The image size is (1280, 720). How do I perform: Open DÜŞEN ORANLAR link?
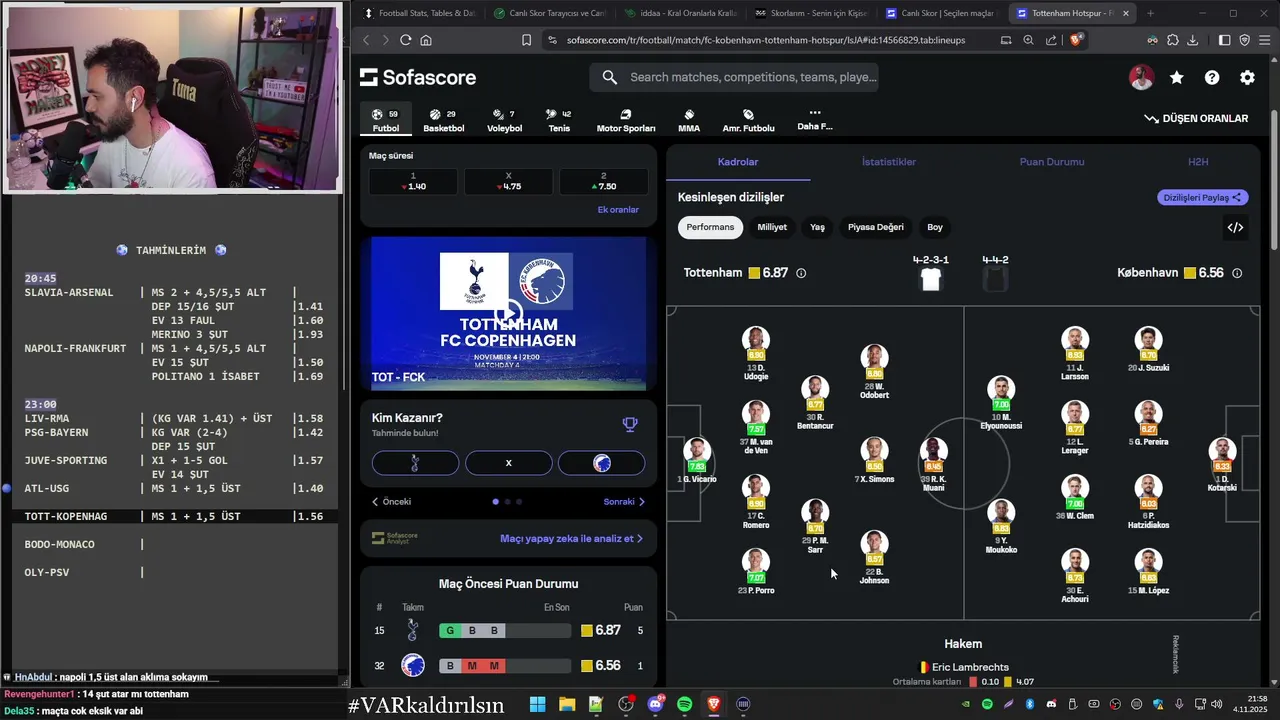[1196, 118]
